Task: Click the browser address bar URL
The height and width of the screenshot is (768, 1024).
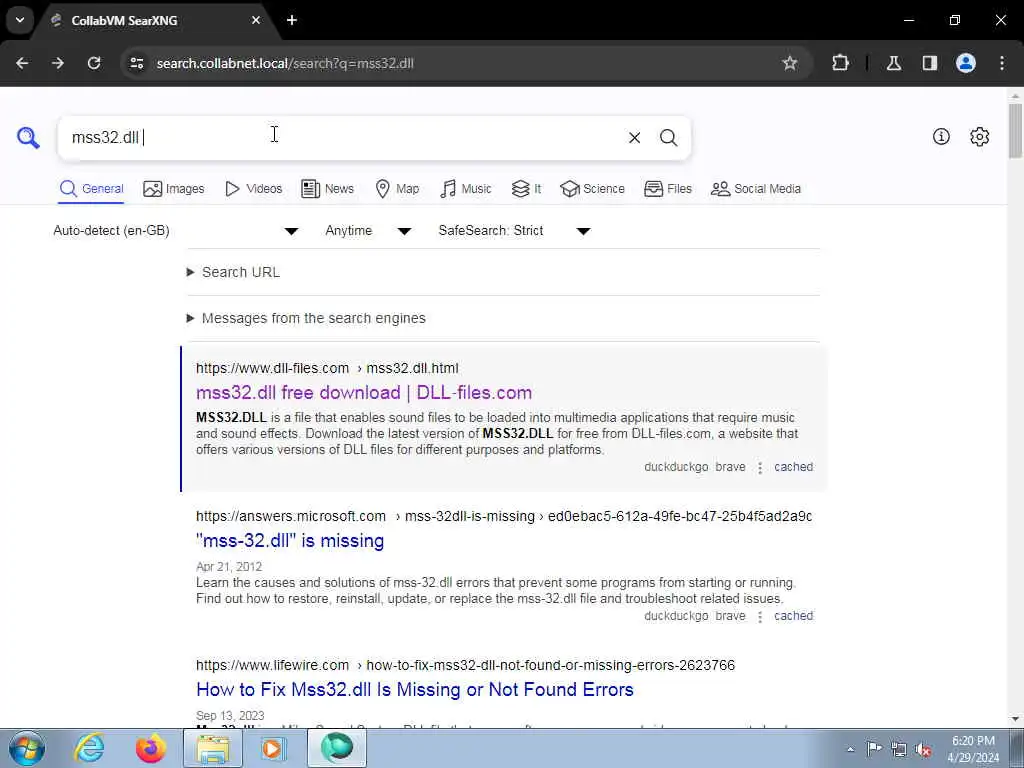Action: click(285, 63)
